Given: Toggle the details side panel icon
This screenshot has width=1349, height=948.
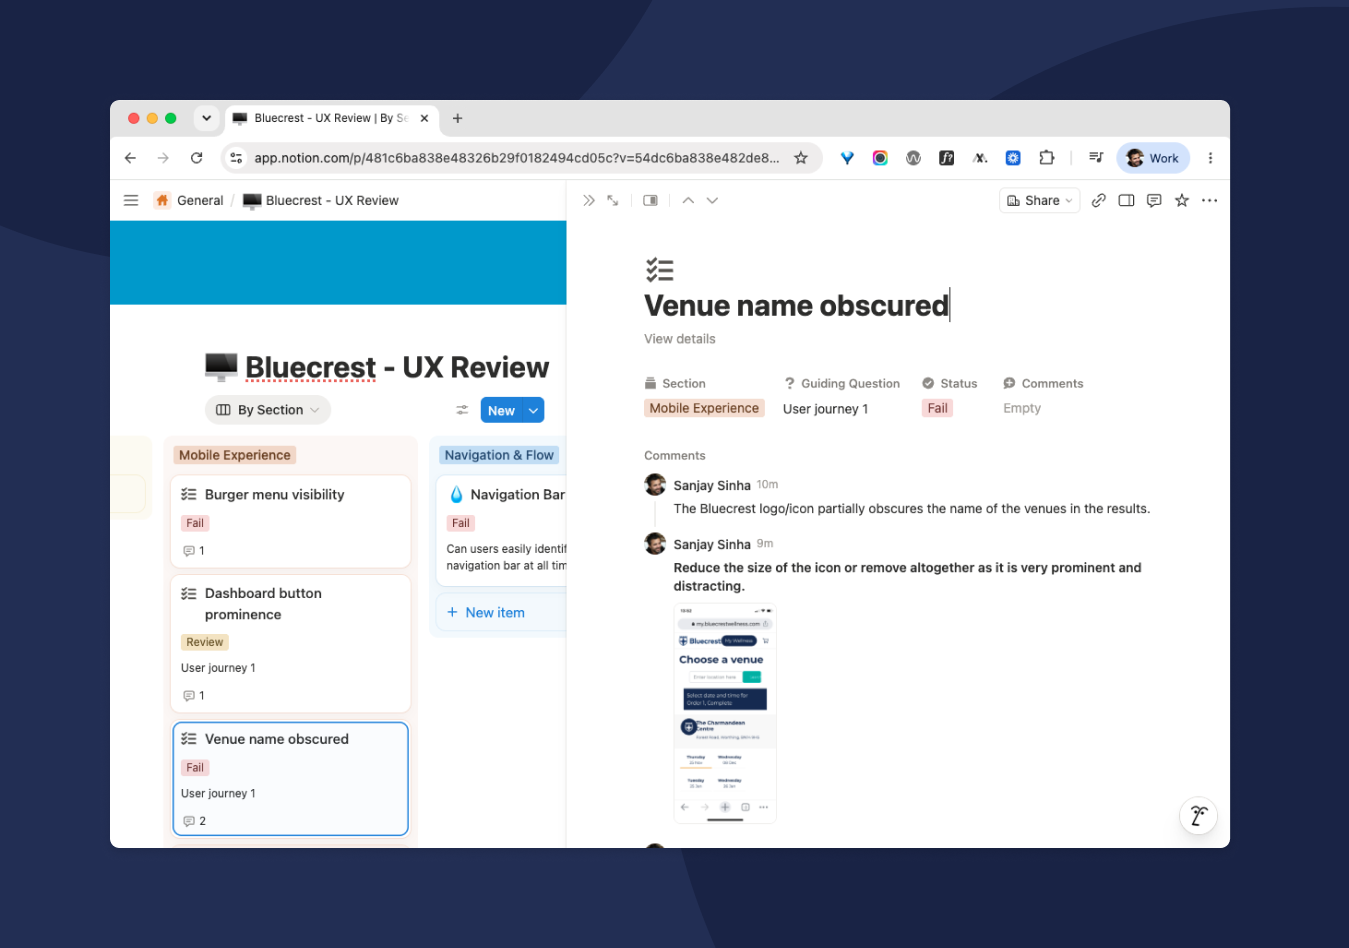Looking at the screenshot, I should coord(1126,200).
